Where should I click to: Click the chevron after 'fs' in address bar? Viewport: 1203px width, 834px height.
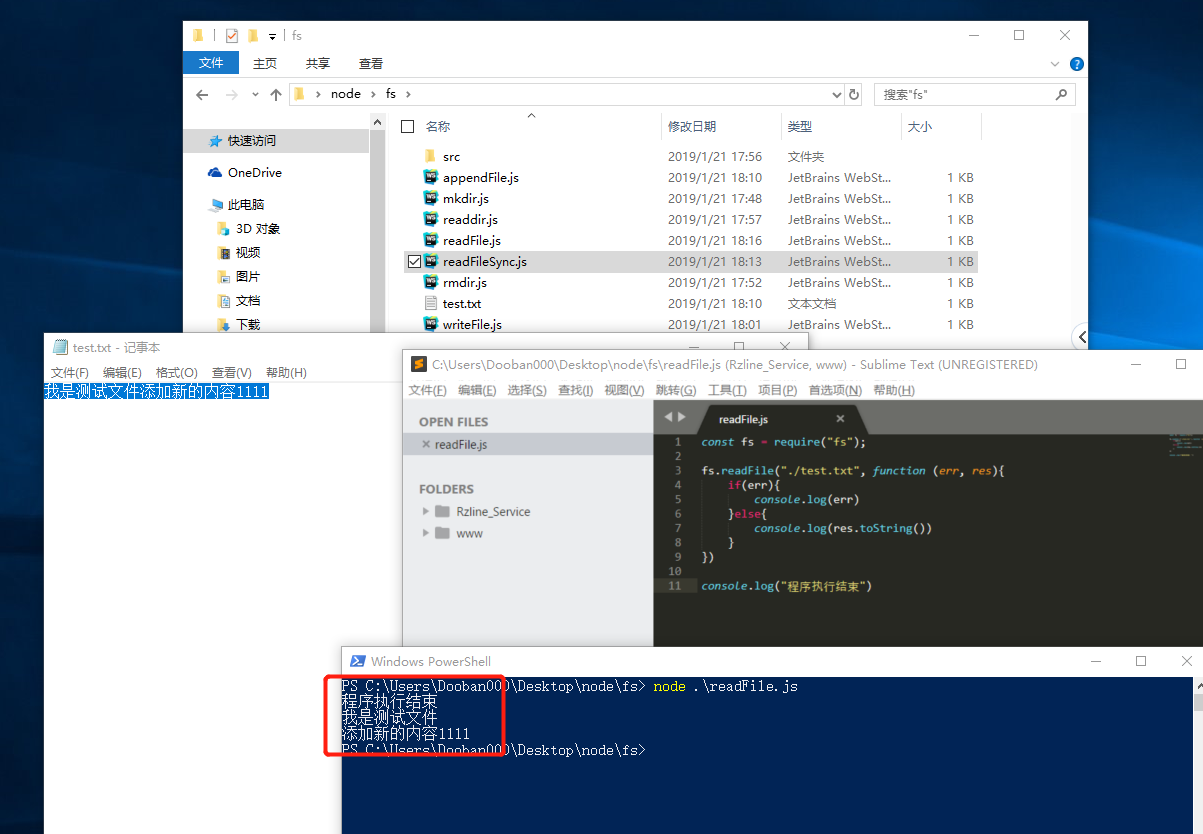point(408,94)
